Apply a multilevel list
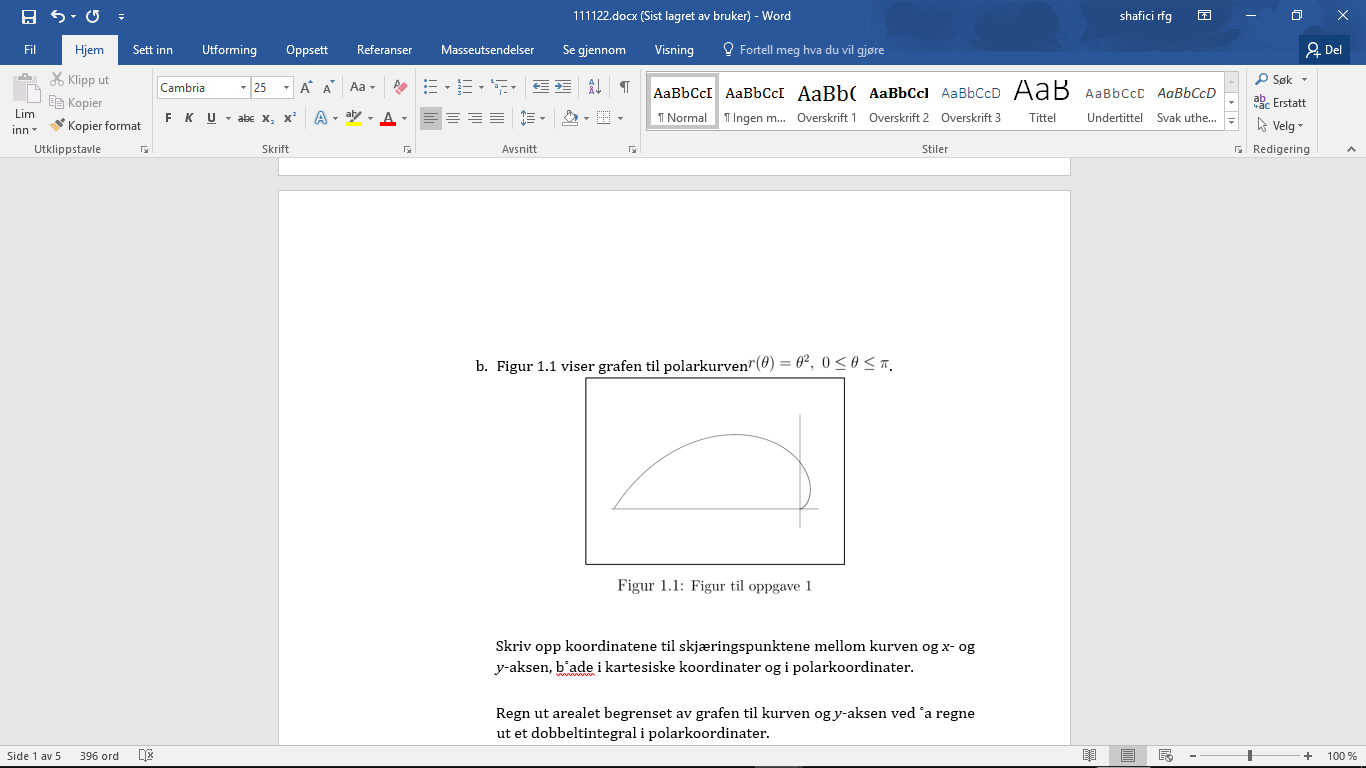Viewport: 1366px width, 768px height. coord(499,88)
